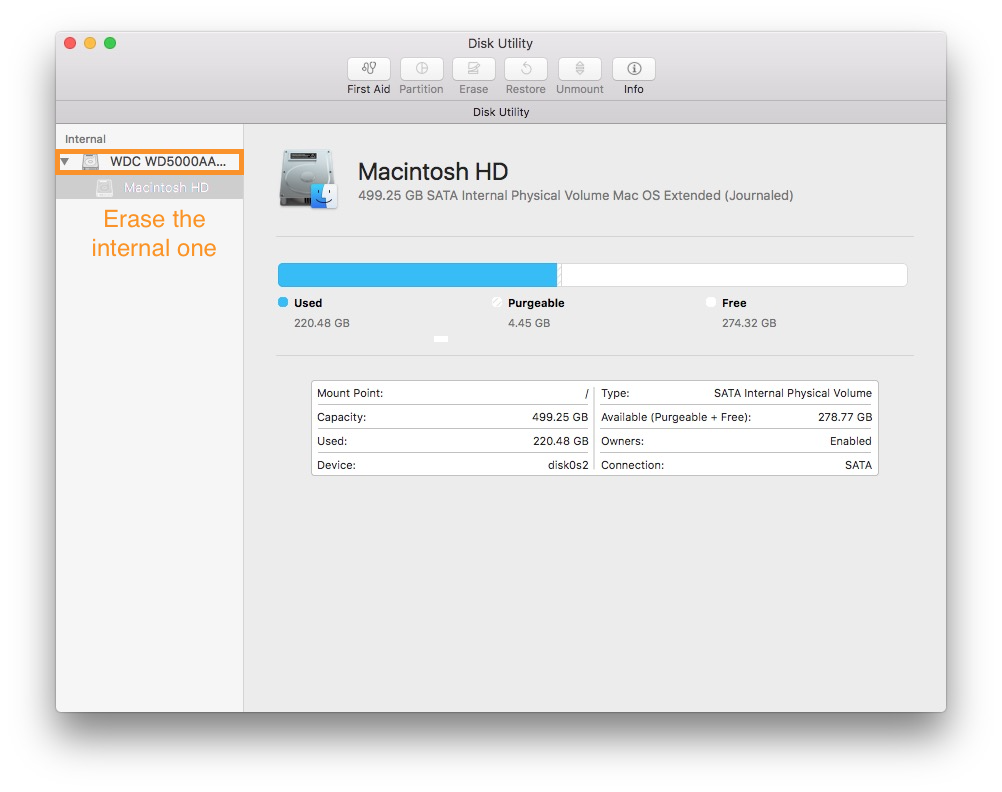Toggle the Used legend indicator

283,302
